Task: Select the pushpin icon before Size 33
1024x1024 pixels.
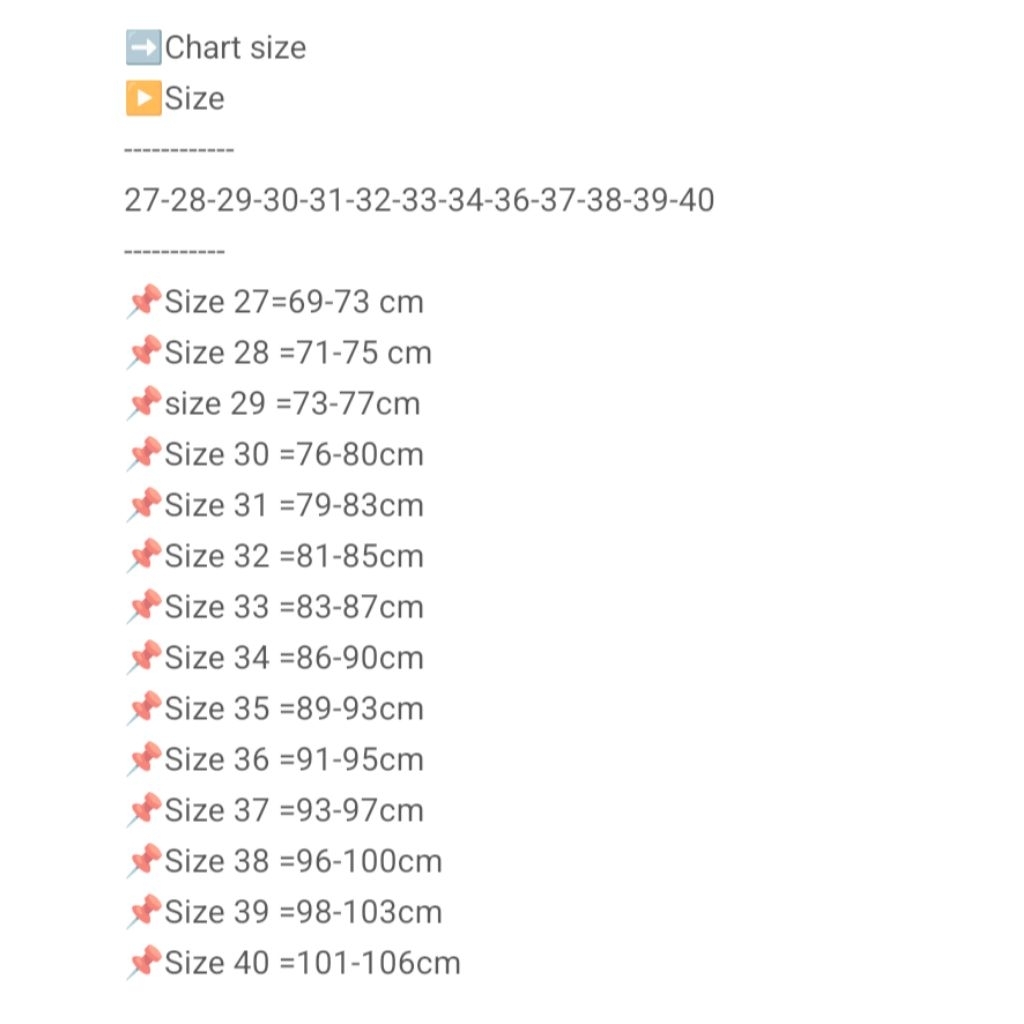Action: click(x=145, y=607)
